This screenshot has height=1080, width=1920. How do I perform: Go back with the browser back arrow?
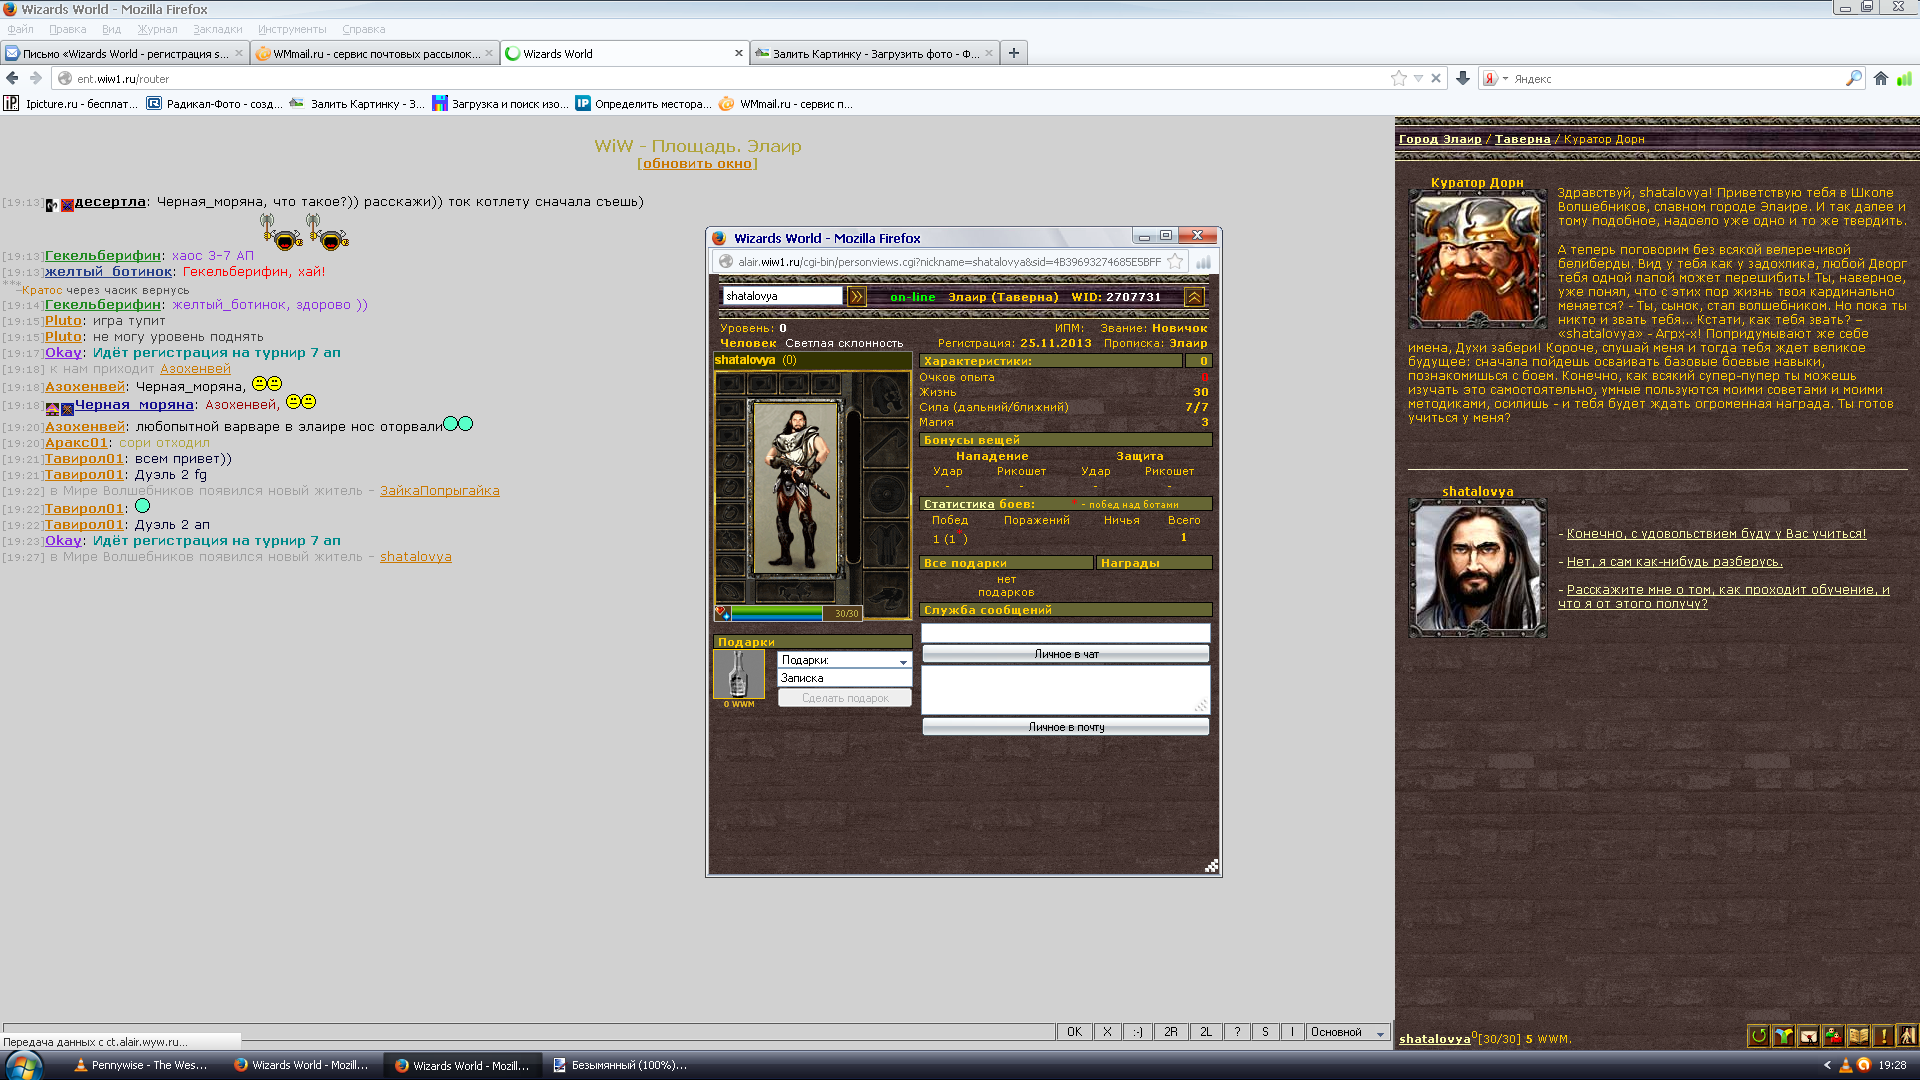(x=12, y=78)
